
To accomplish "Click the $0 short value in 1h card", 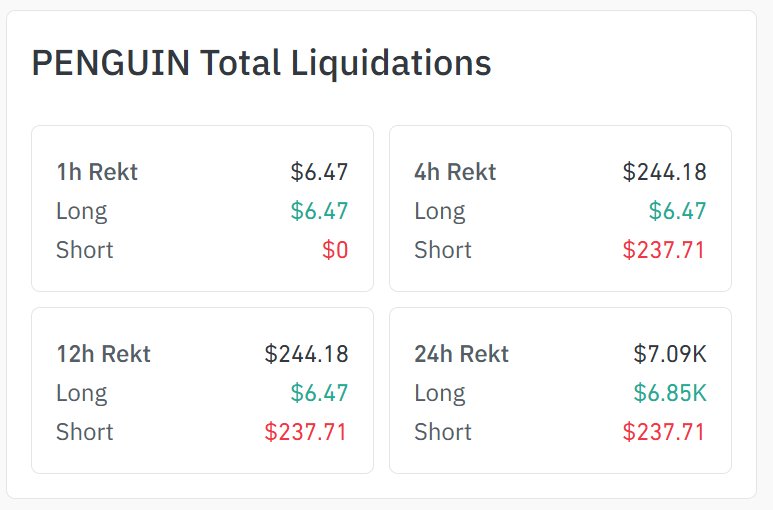I will pos(335,250).
